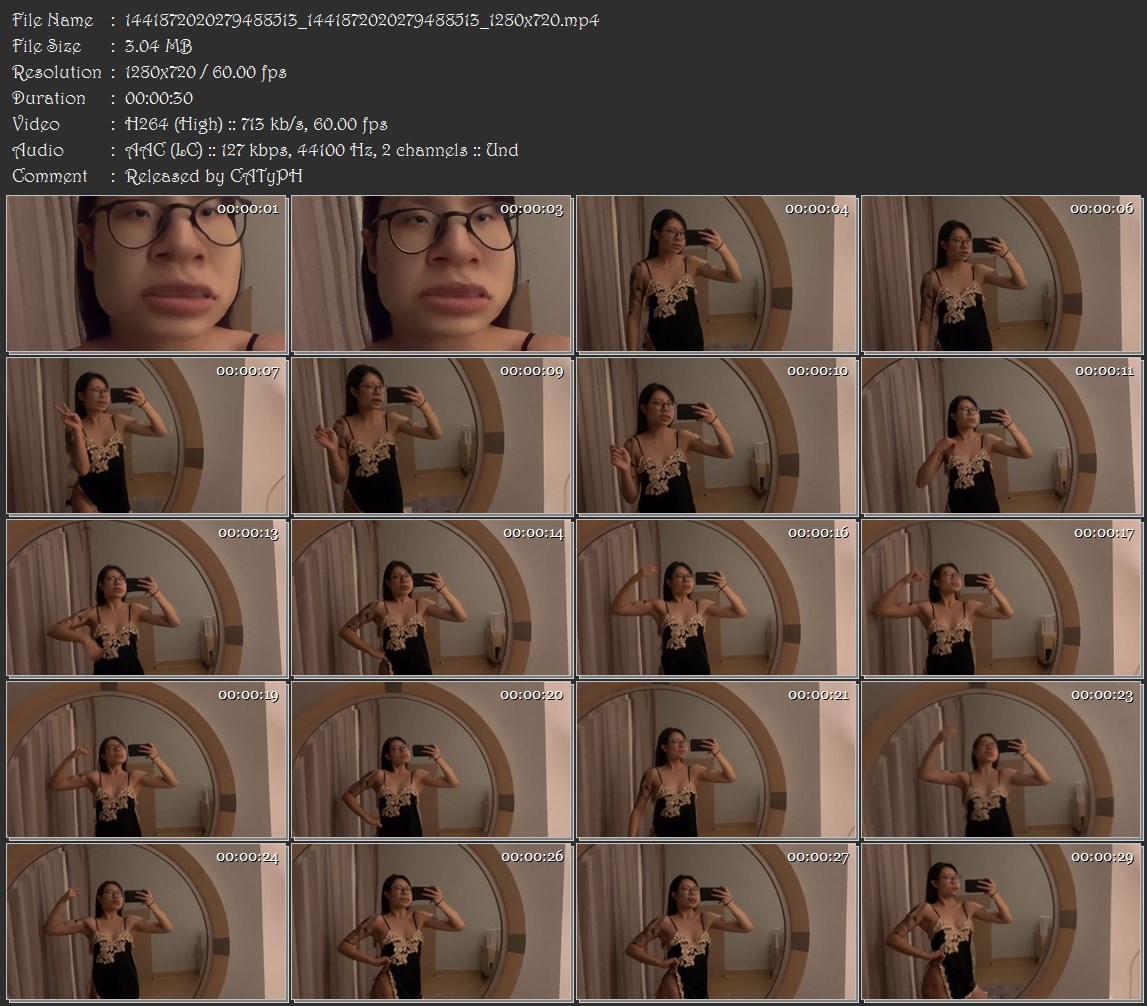1147x1006 pixels.
Task: Click the thumbnail stamped 00:00:21
Action: pos(716,760)
